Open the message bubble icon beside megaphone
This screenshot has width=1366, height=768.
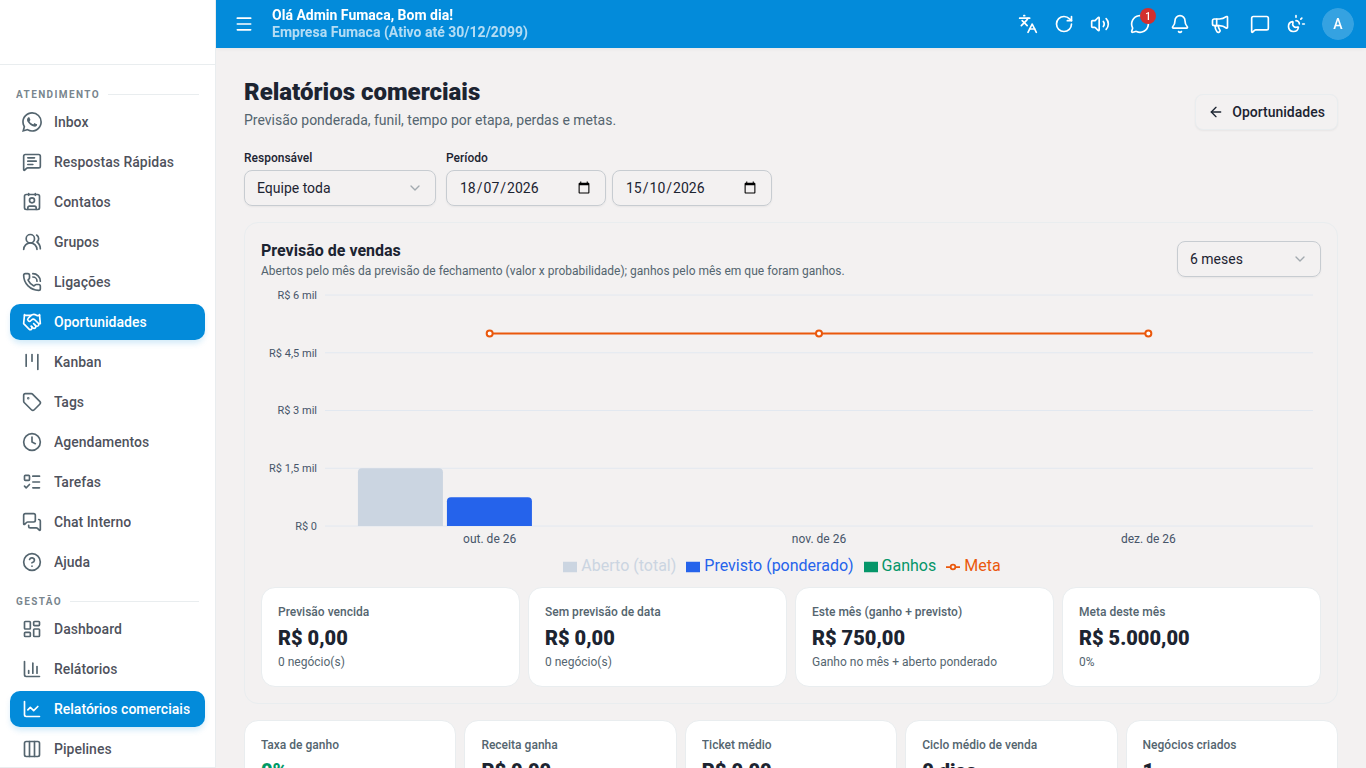click(1260, 24)
